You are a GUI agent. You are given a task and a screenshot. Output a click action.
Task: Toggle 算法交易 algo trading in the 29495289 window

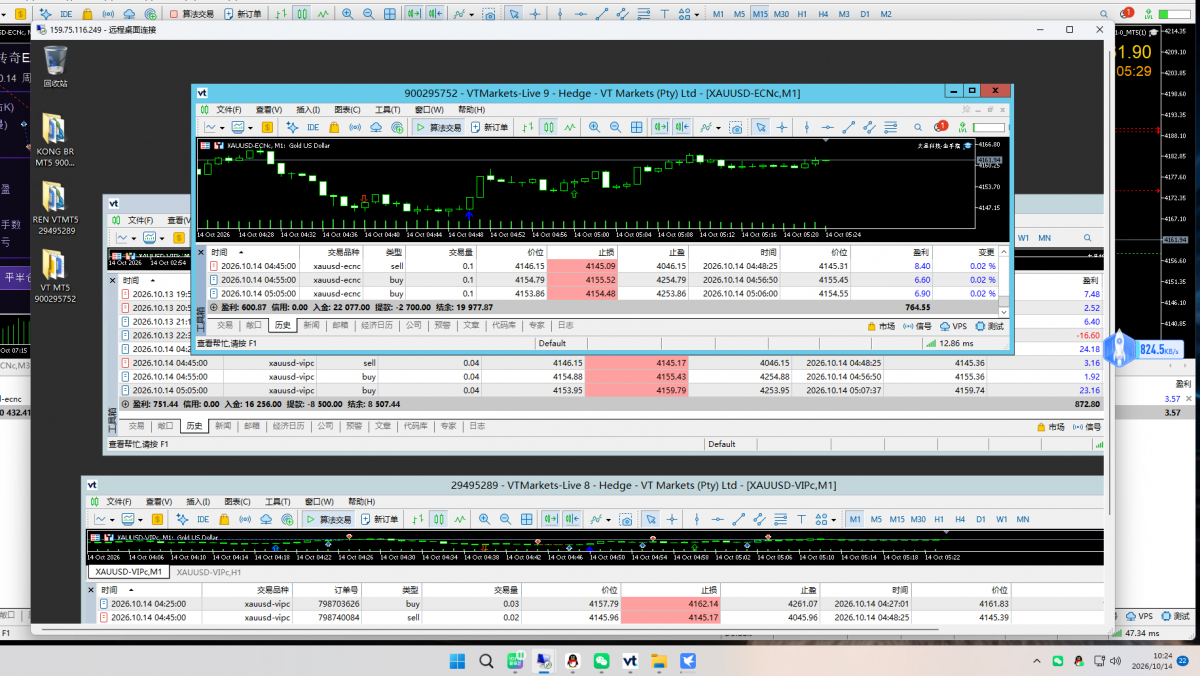[329, 519]
